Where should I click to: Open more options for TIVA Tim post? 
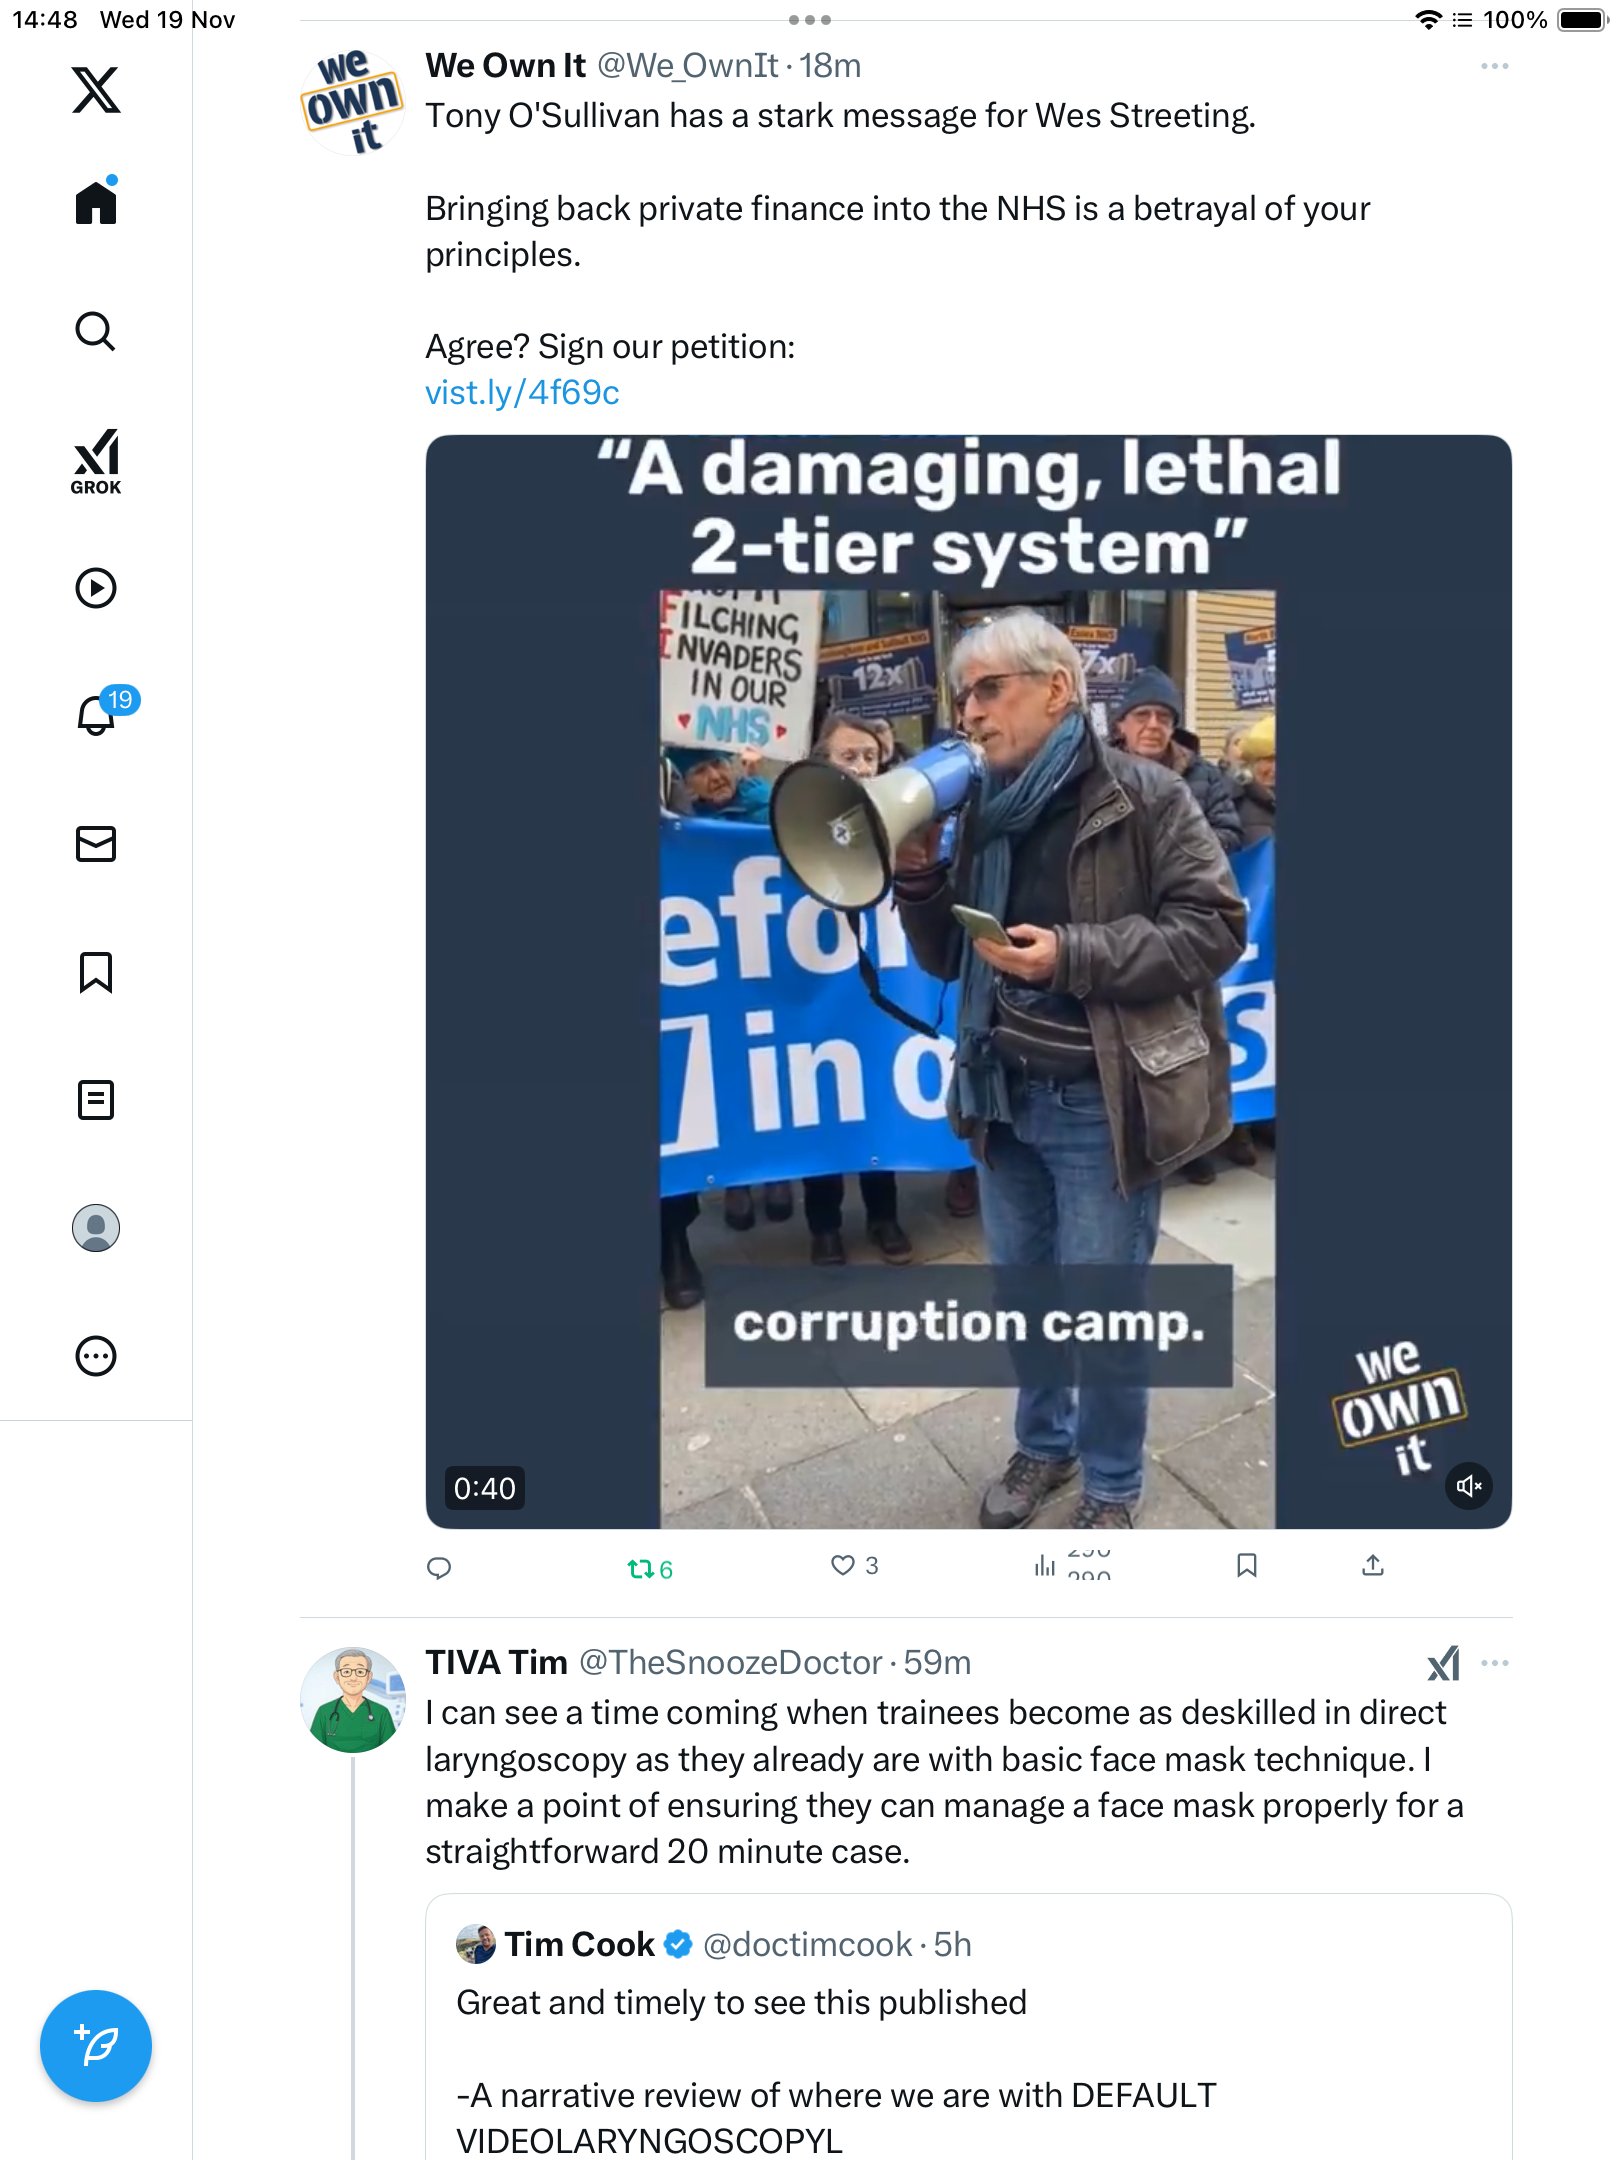point(1495,1663)
